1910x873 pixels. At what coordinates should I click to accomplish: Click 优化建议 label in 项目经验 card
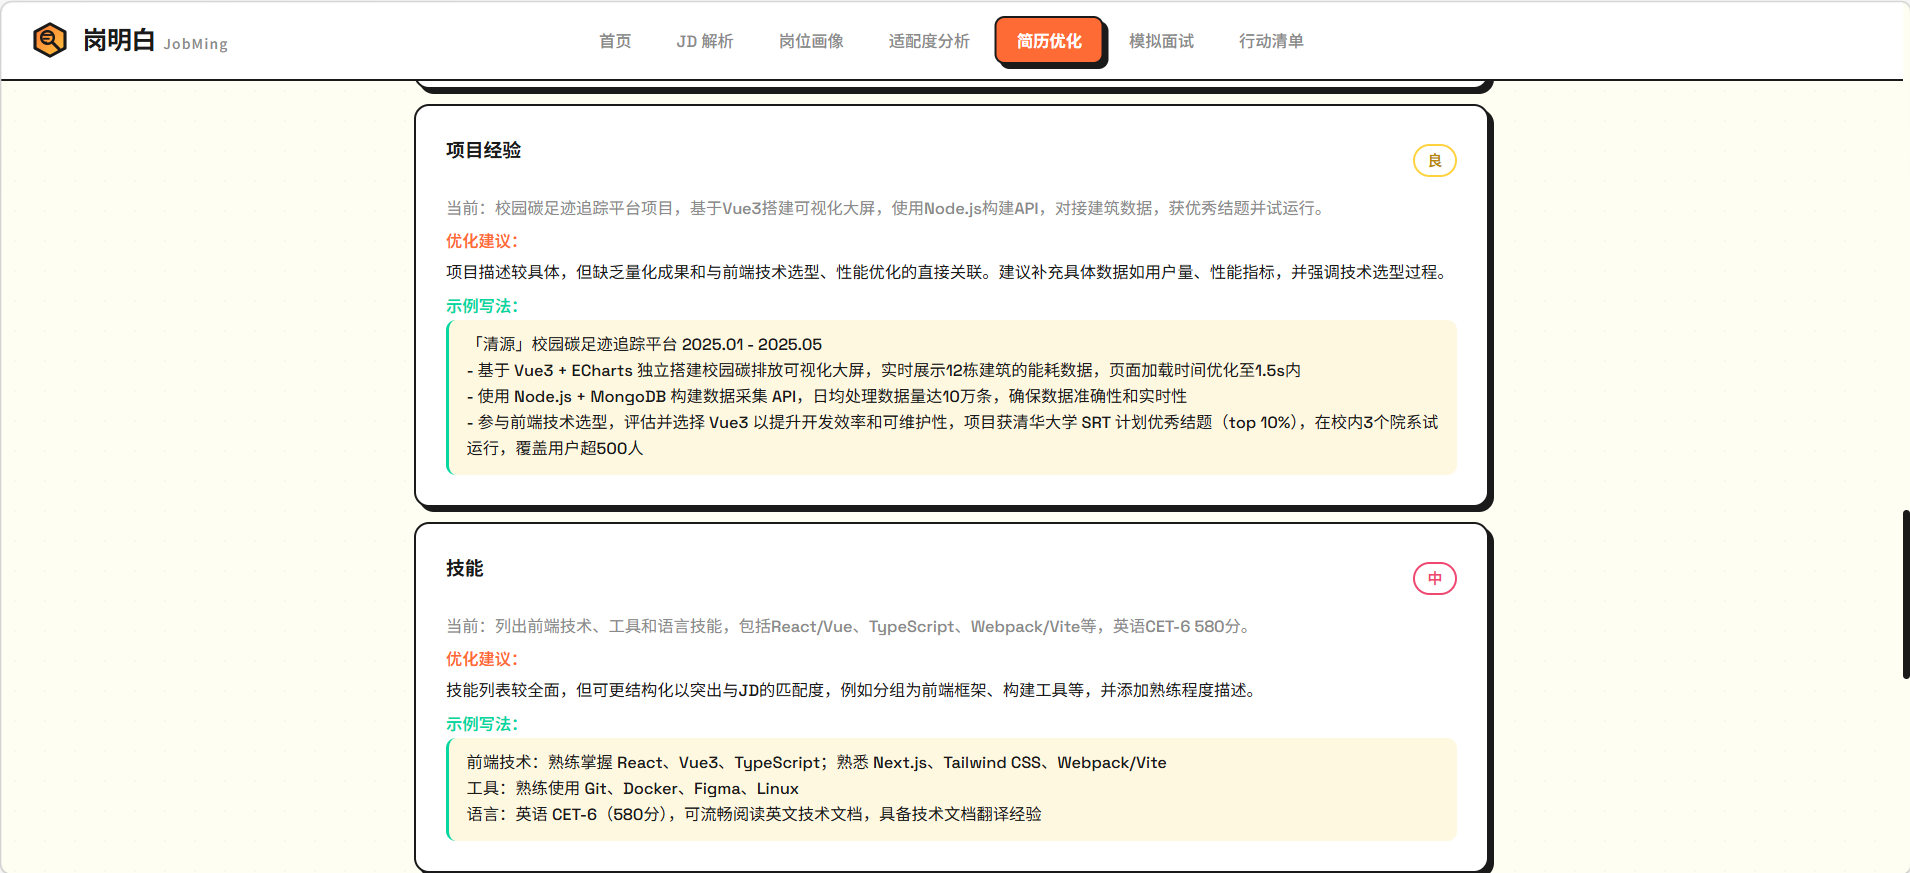click(482, 241)
